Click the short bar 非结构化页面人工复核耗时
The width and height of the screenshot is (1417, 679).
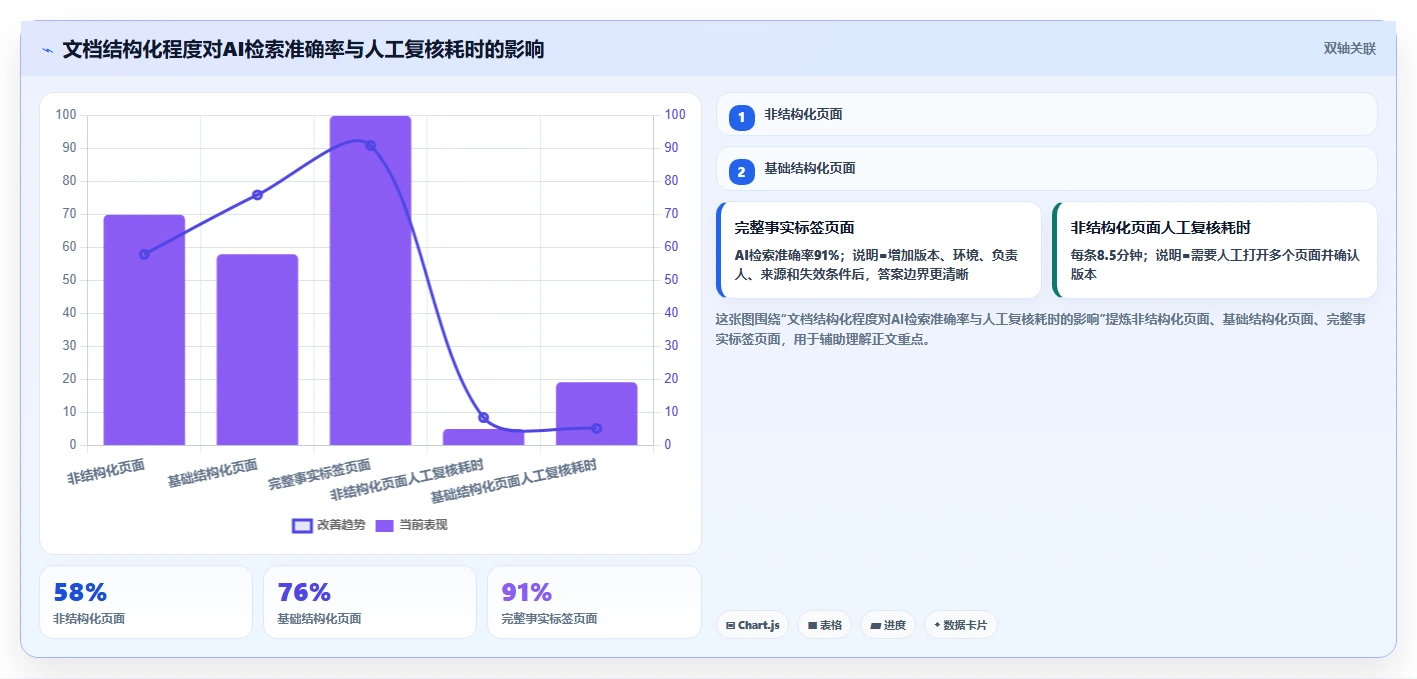(x=483, y=437)
